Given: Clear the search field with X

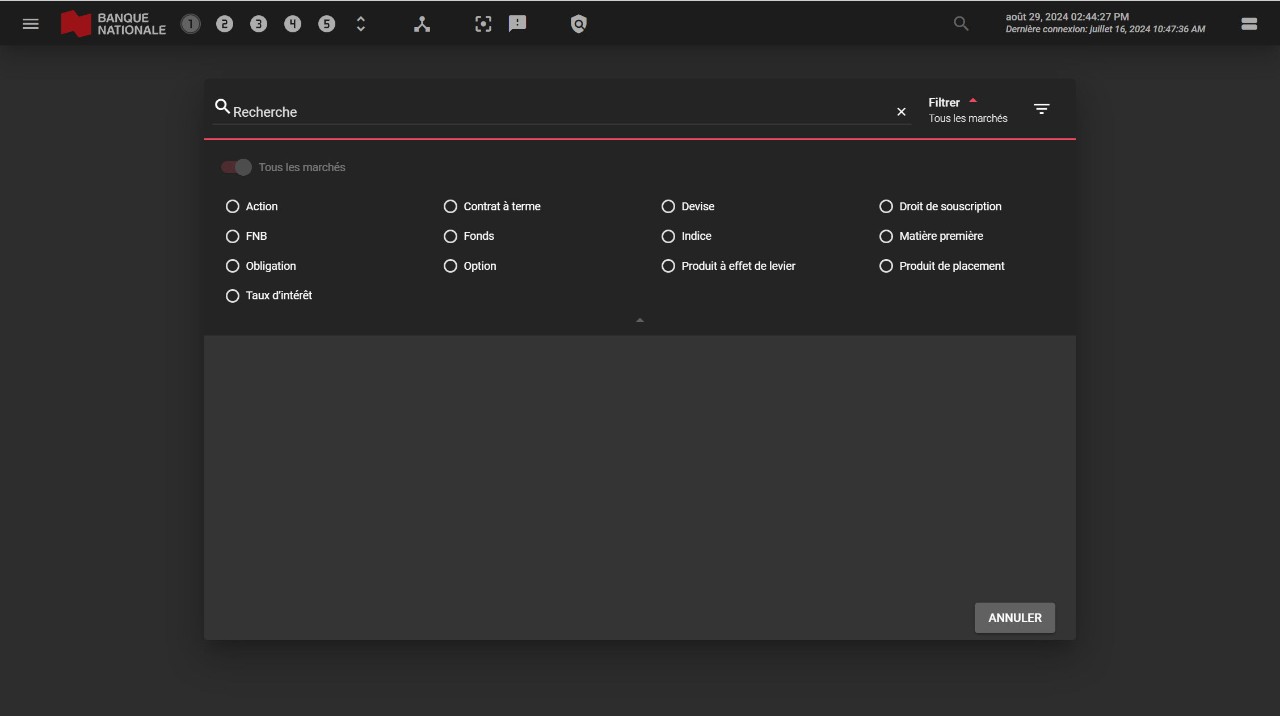Looking at the screenshot, I should (x=901, y=112).
